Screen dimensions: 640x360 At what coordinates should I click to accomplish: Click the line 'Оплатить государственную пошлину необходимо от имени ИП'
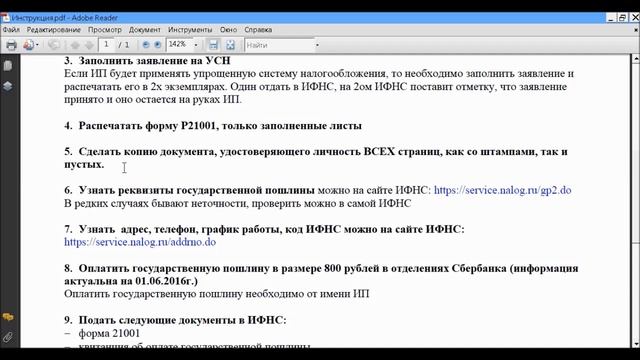(x=217, y=294)
